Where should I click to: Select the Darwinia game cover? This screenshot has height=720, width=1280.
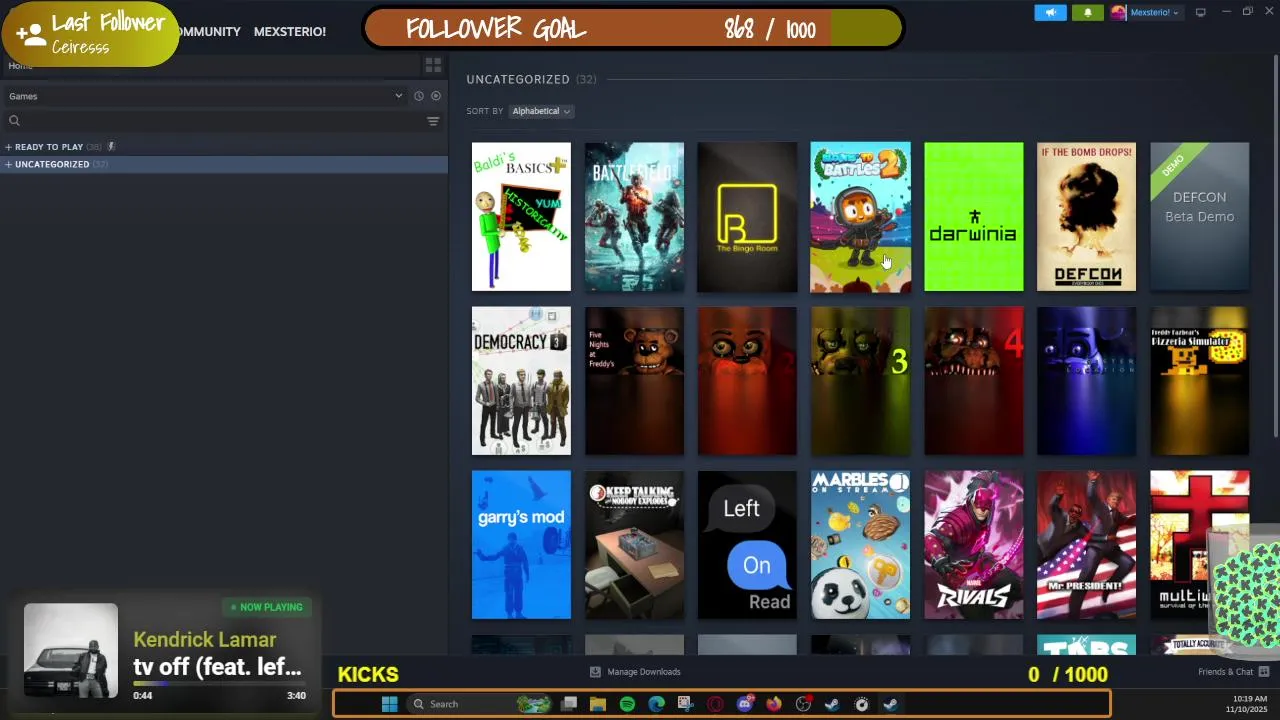[974, 217]
